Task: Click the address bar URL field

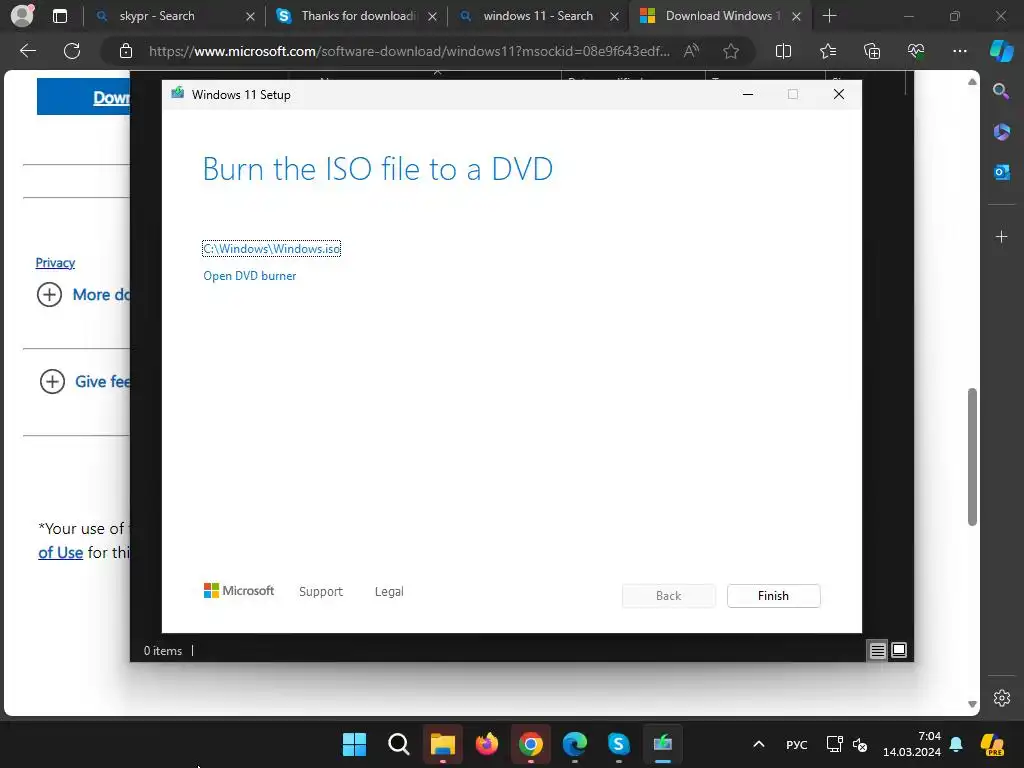Action: pyautogui.click(x=409, y=51)
